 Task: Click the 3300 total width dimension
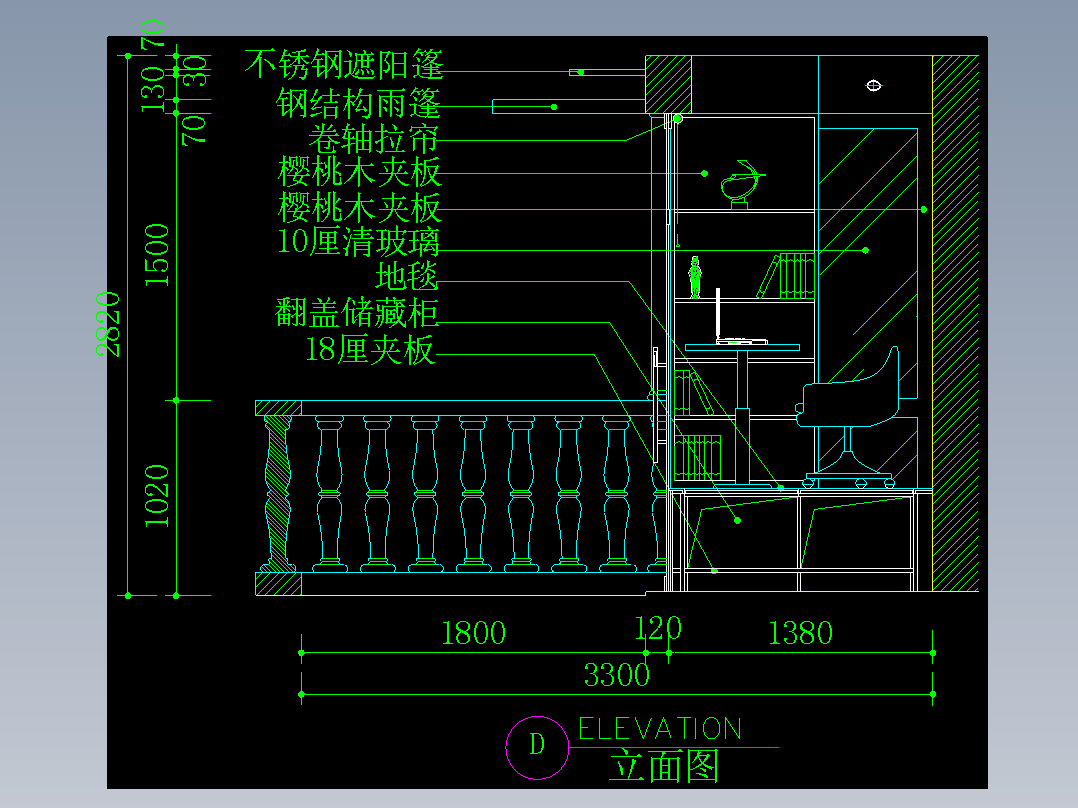[x=617, y=675]
